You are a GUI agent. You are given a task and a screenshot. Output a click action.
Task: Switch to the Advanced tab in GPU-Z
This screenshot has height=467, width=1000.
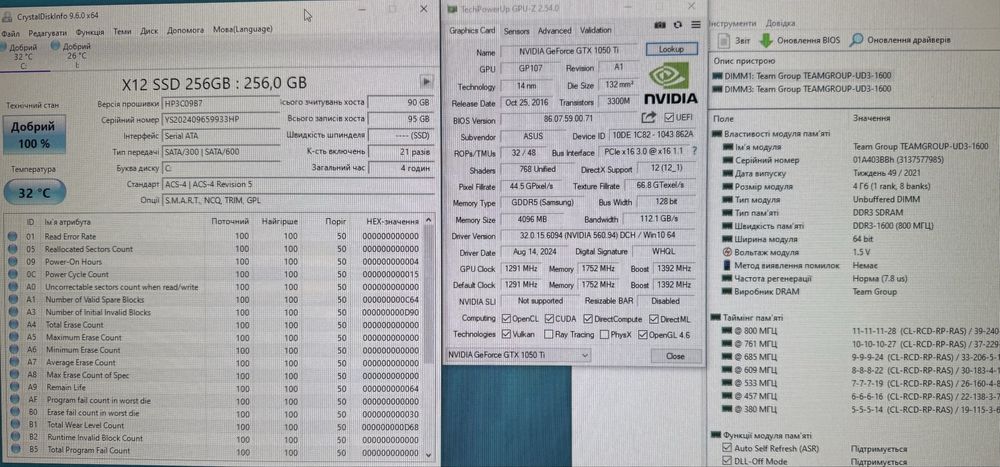(x=554, y=31)
